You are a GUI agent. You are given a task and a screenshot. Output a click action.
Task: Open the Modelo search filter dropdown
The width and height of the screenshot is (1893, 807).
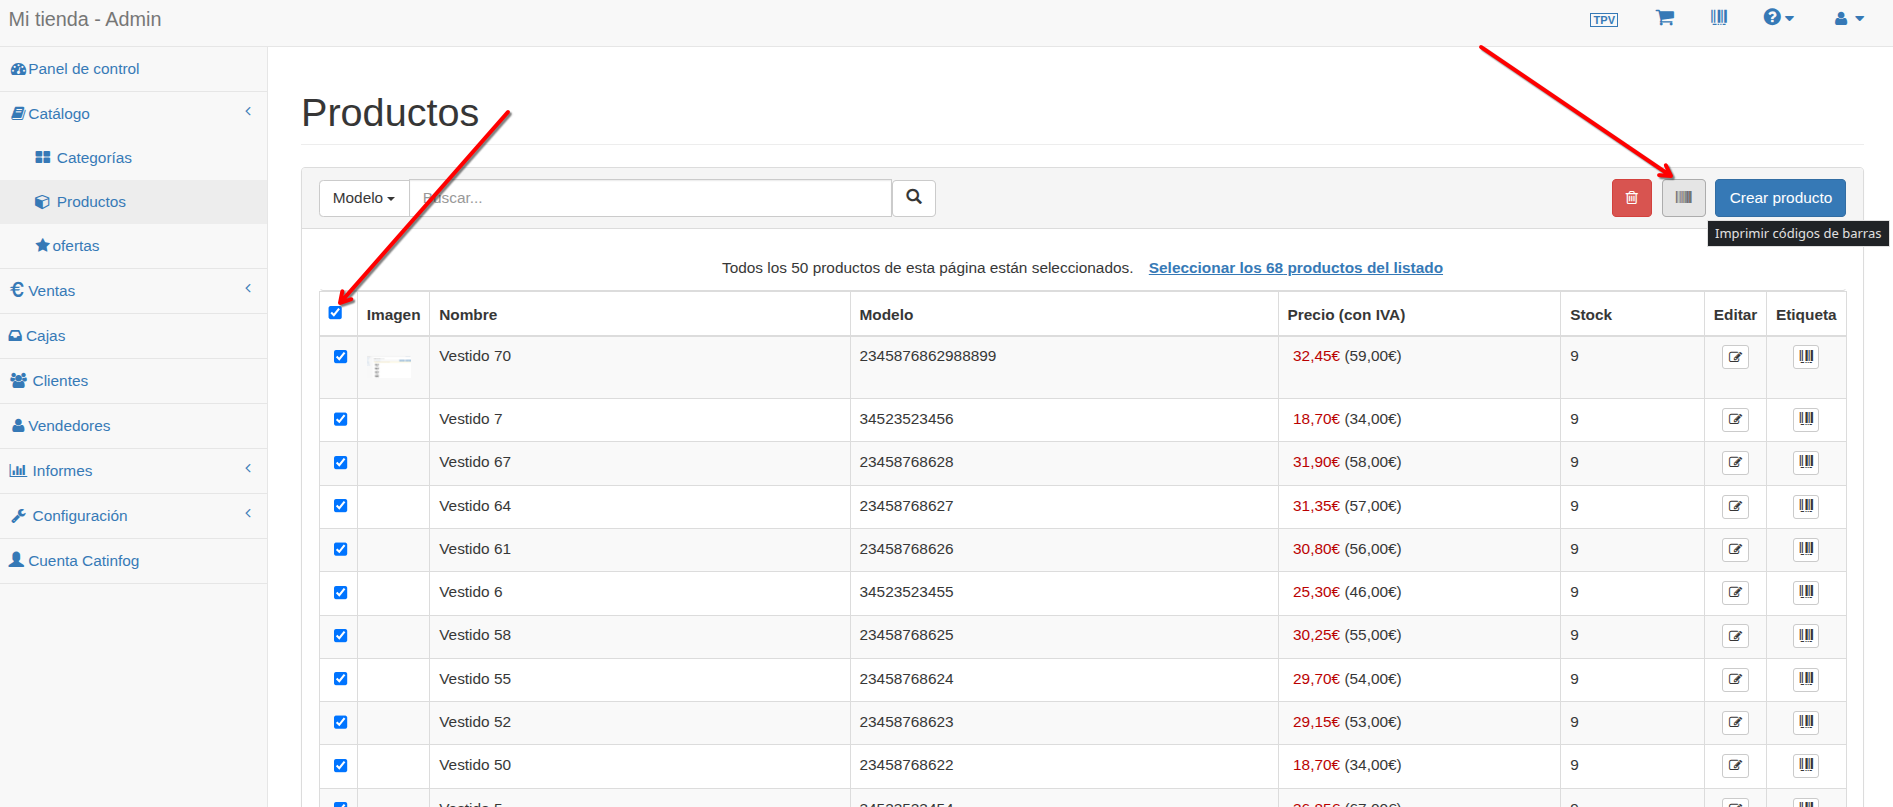[x=364, y=198]
